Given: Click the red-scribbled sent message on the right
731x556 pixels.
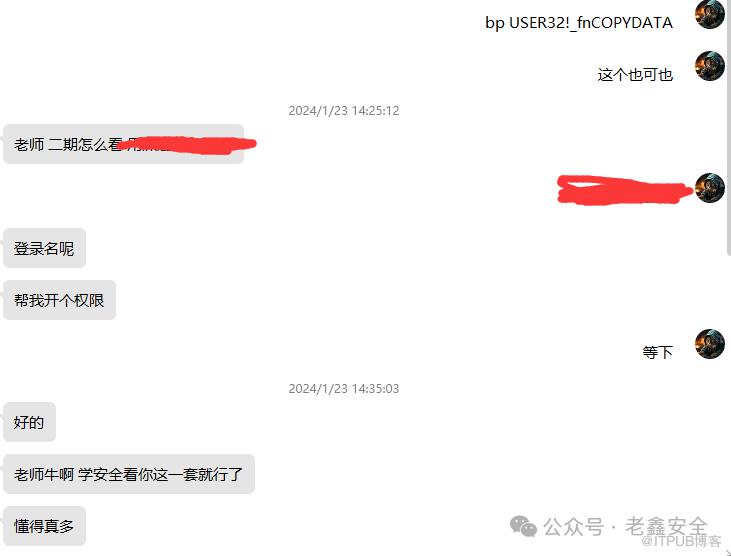Looking at the screenshot, I should click(x=625, y=190).
